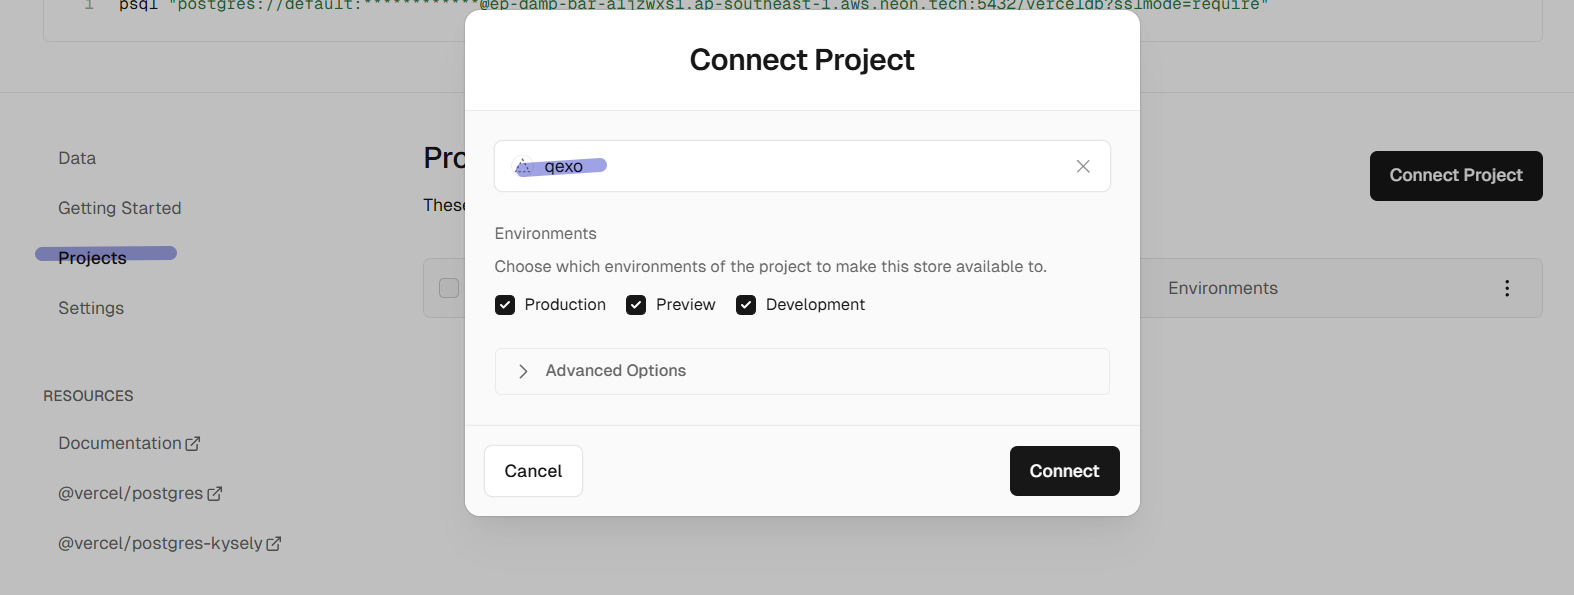Cancel the Connect Project dialog
The image size is (1574, 595).
(533, 471)
